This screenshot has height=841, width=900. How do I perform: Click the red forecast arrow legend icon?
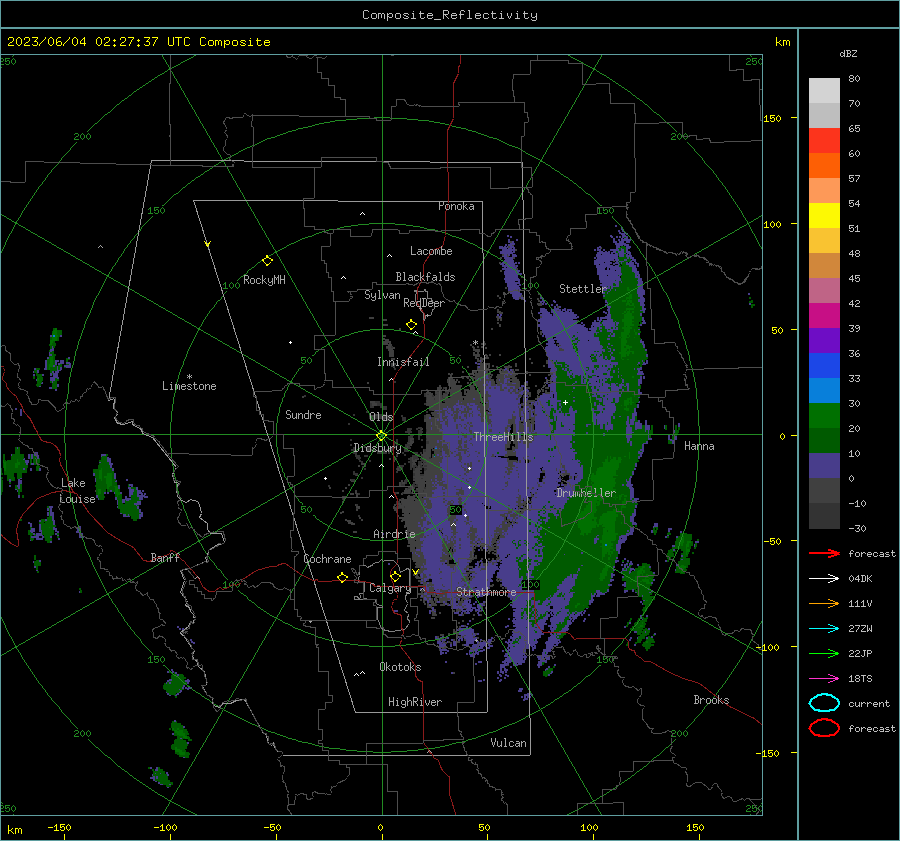(x=824, y=553)
